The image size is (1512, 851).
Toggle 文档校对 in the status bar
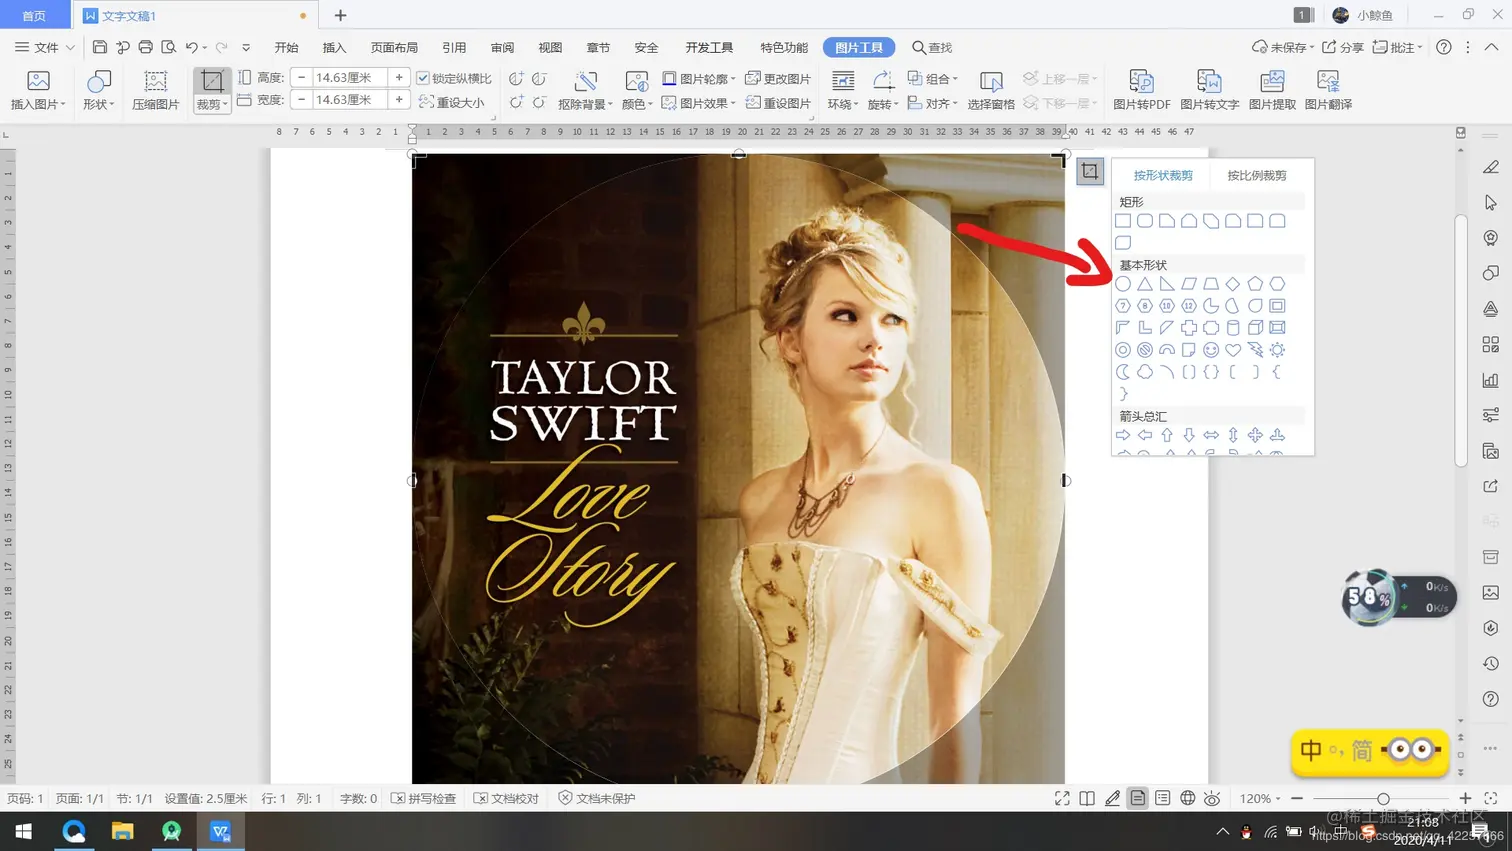506,798
